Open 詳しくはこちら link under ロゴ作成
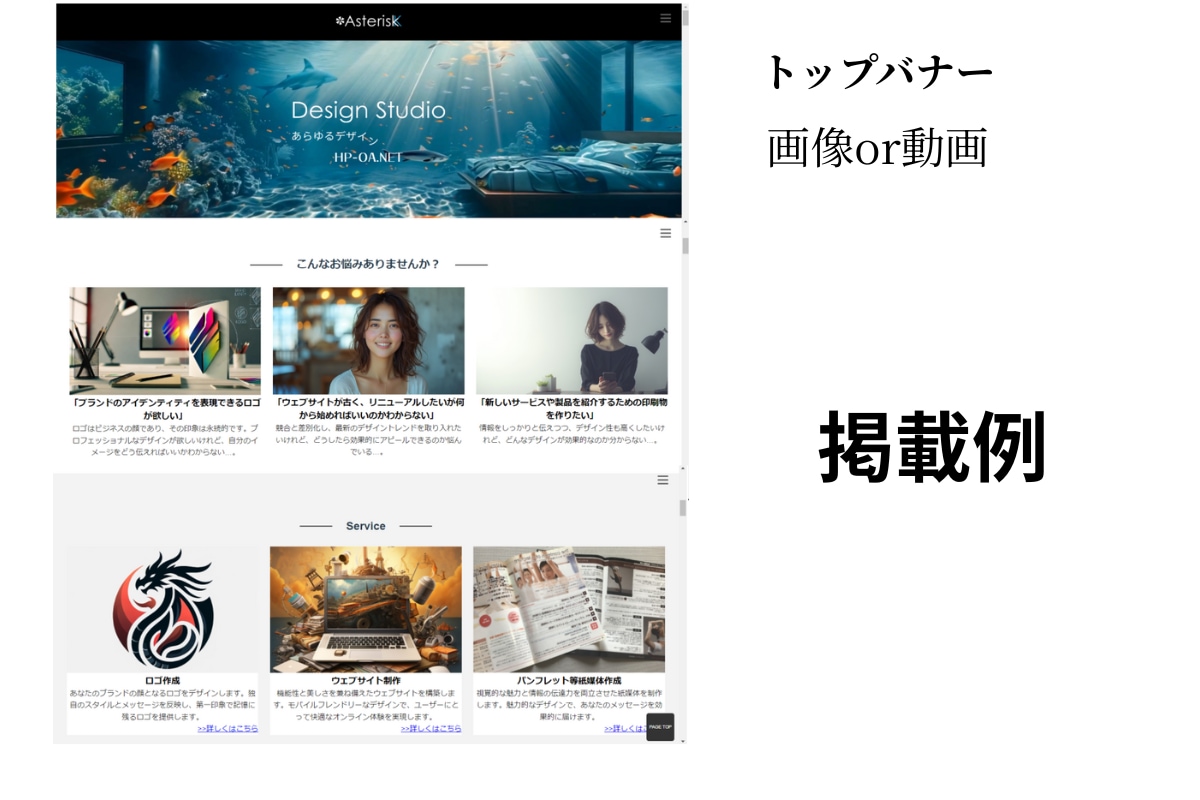Viewport: 1200px width, 800px height. coord(227,729)
